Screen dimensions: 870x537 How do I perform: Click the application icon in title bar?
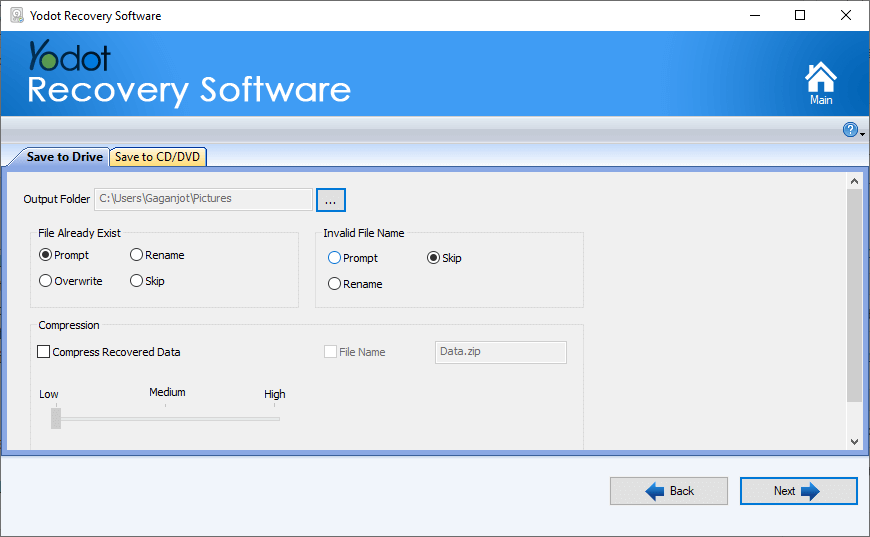pyautogui.click(x=17, y=16)
